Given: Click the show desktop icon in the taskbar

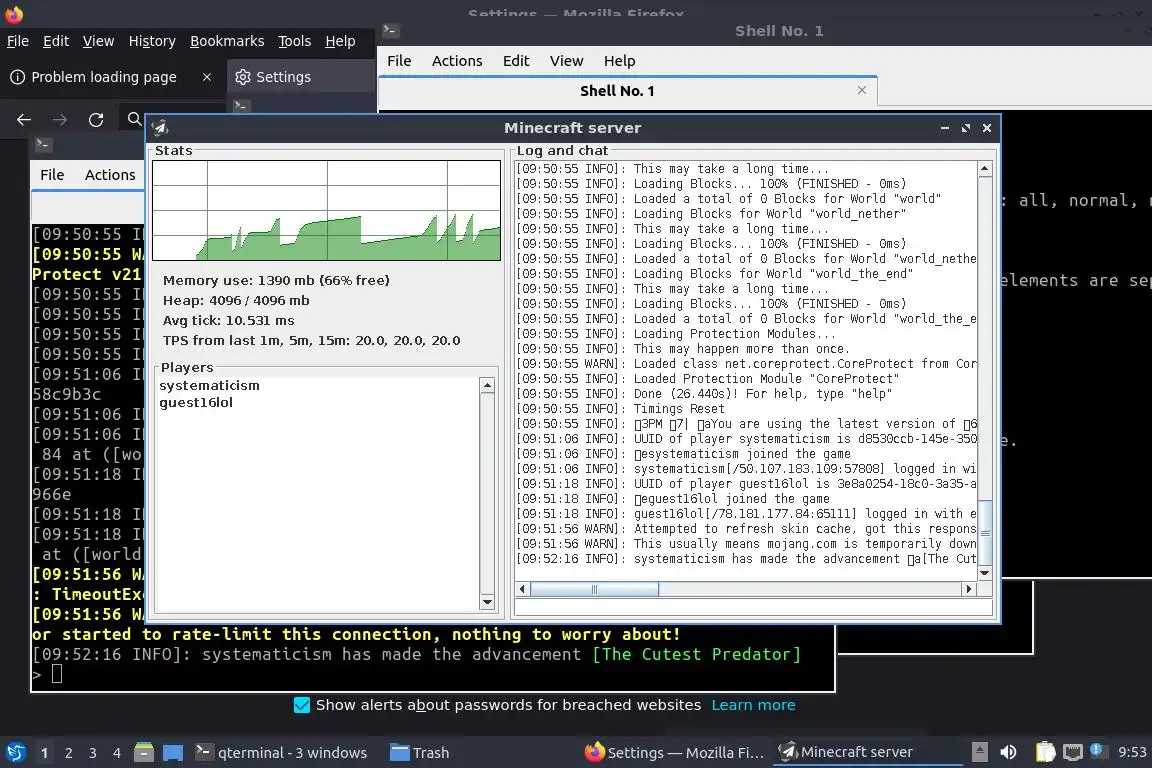Looking at the screenshot, I should click(x=173, y=753).
